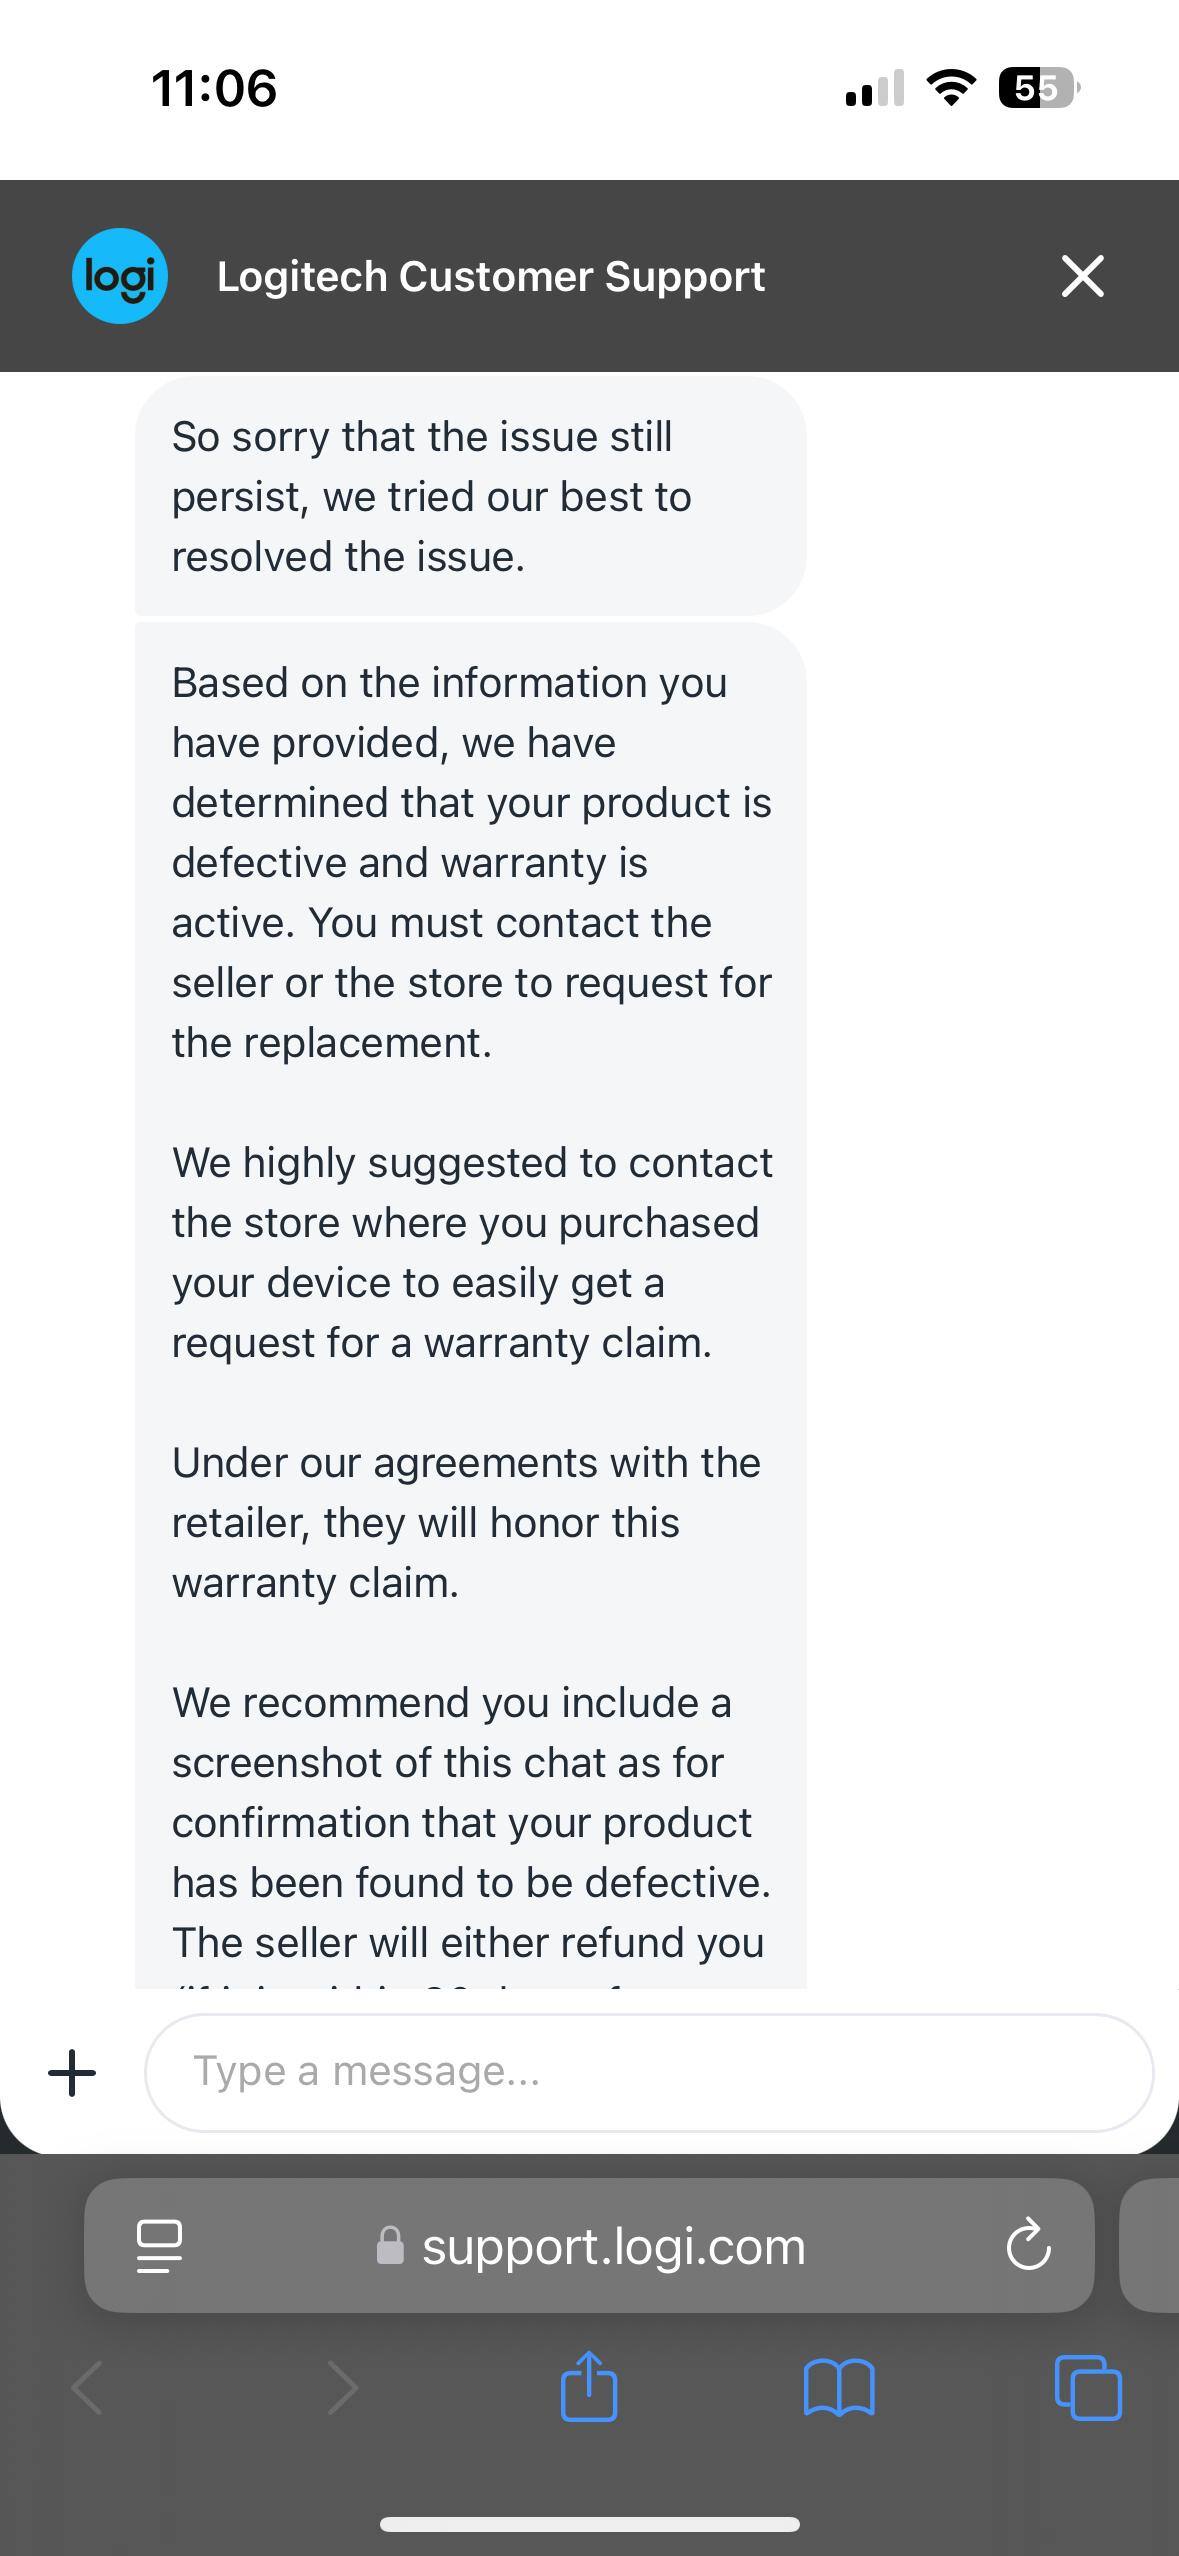Close the Logitech support chat

(1081, 277)
